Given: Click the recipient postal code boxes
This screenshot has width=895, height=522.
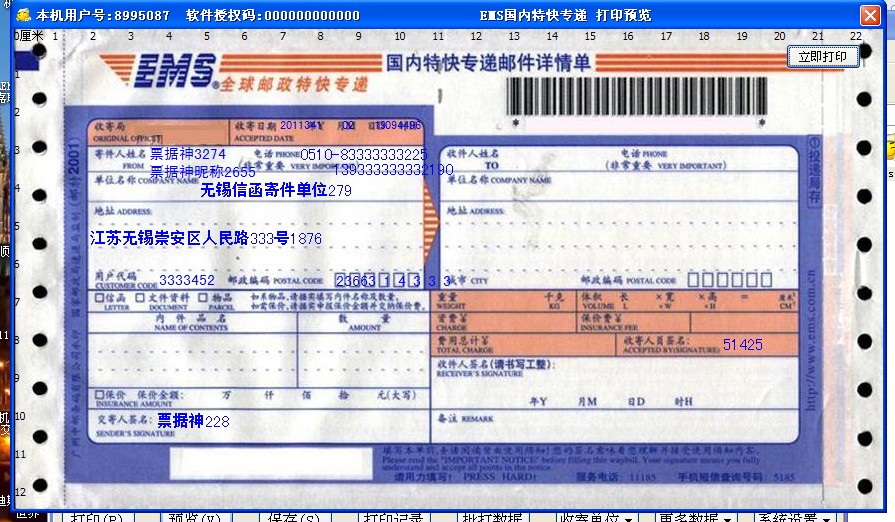Looking at the screenshot, I should click(x=729, y=280).
